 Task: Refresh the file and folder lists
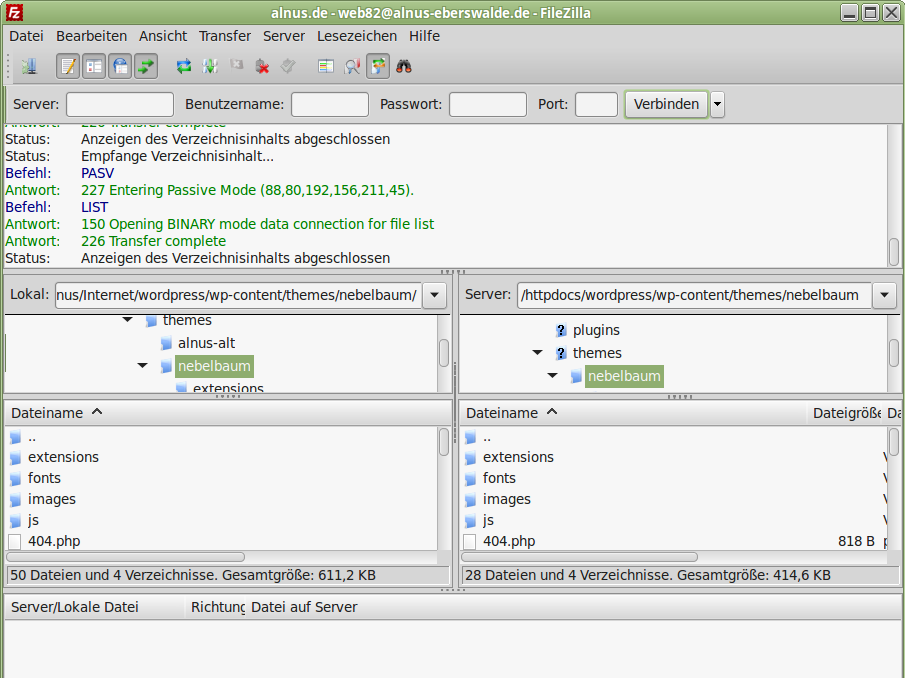pyautogui.click(x=184, y=66)
